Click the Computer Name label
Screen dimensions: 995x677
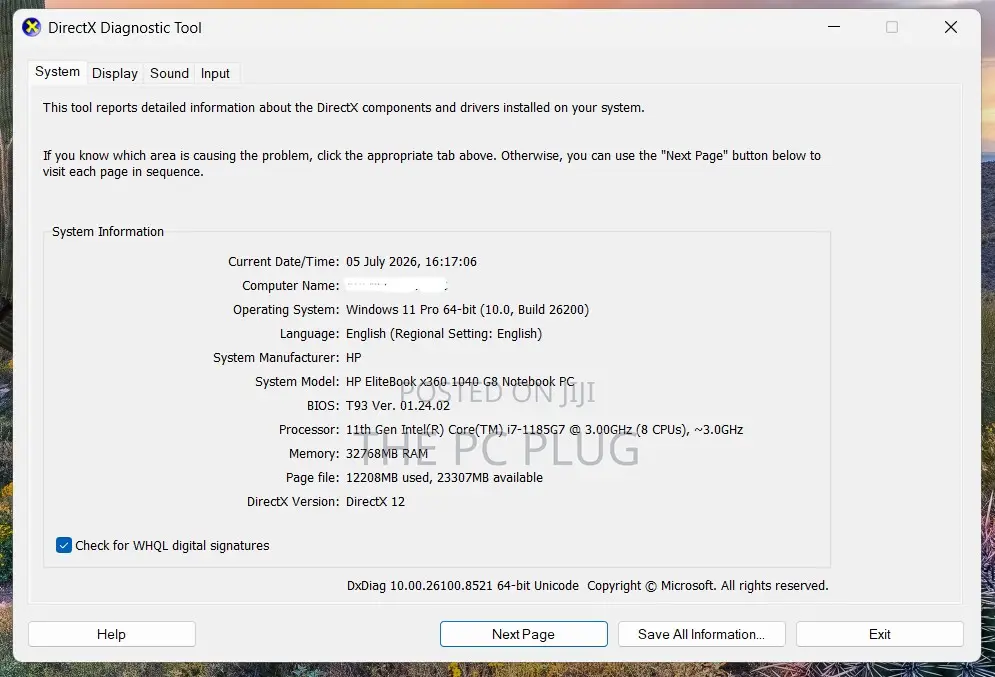(291, 286)
